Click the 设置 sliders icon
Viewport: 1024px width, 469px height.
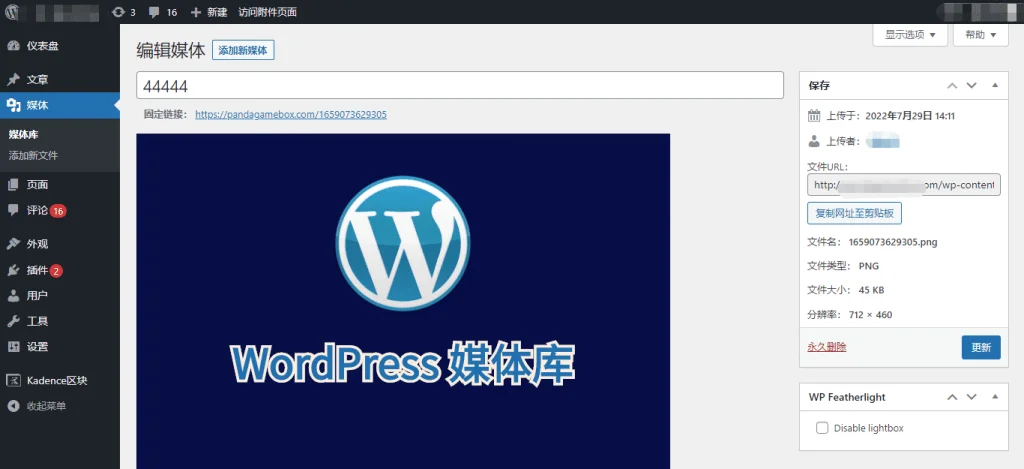click(x=13, y=347)
